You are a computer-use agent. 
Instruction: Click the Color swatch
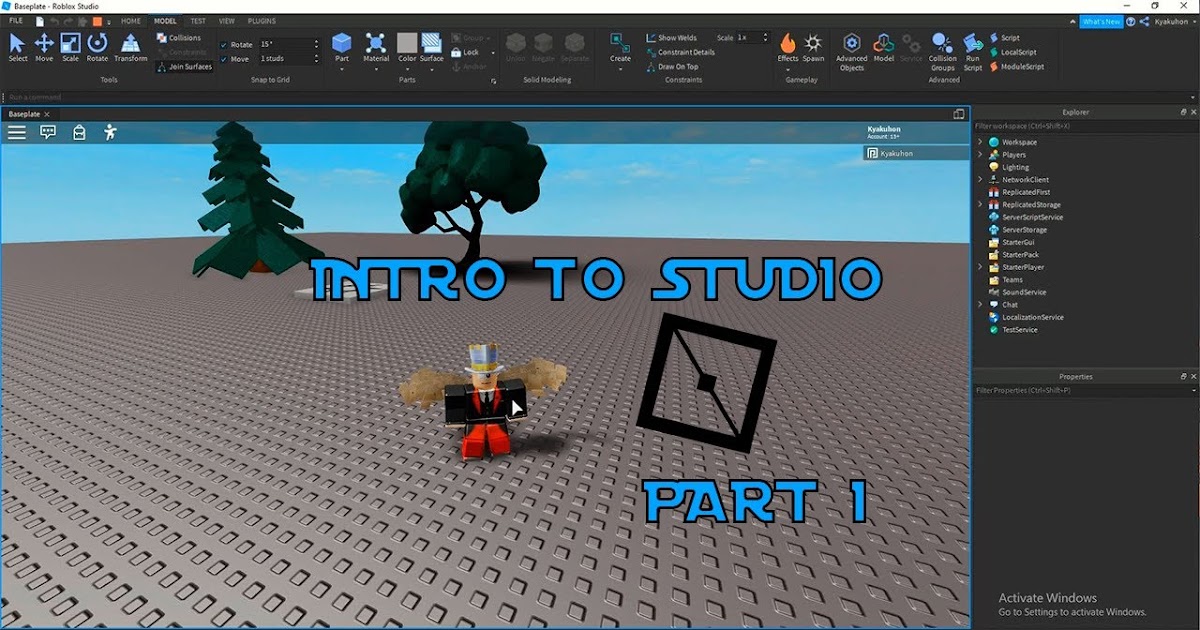[407, 42]
